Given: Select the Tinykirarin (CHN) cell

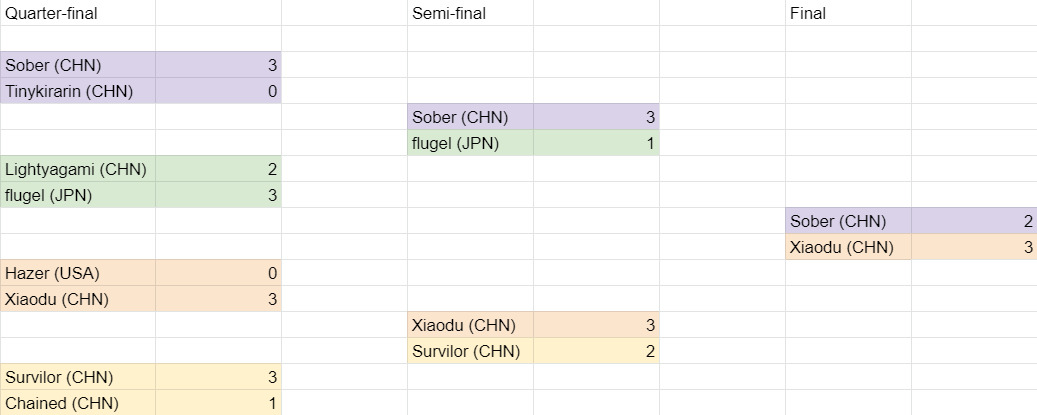Looking at the screenshot, I should [x=69, y=91].
